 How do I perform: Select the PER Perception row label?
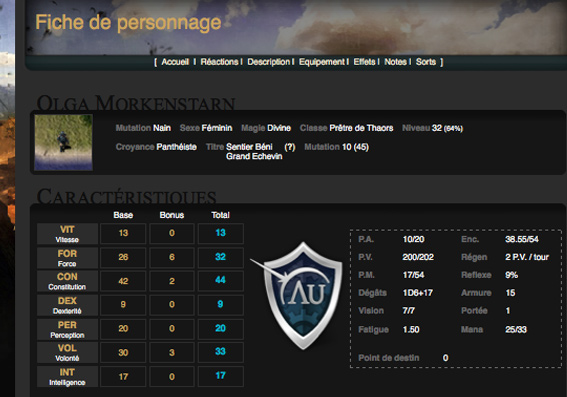[67, 329]
